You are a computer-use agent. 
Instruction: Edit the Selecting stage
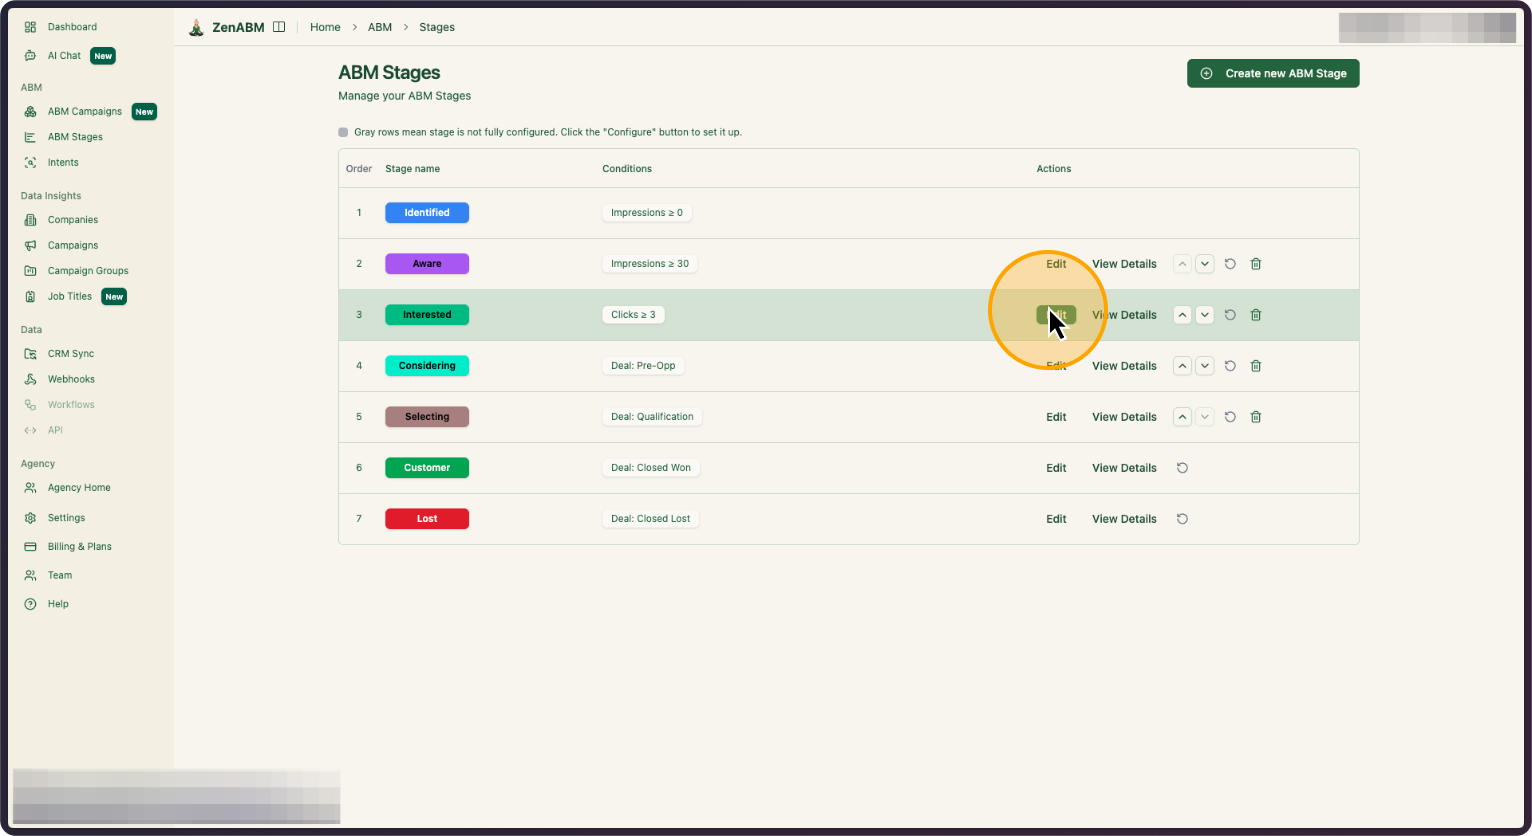tap(1056, 417)
